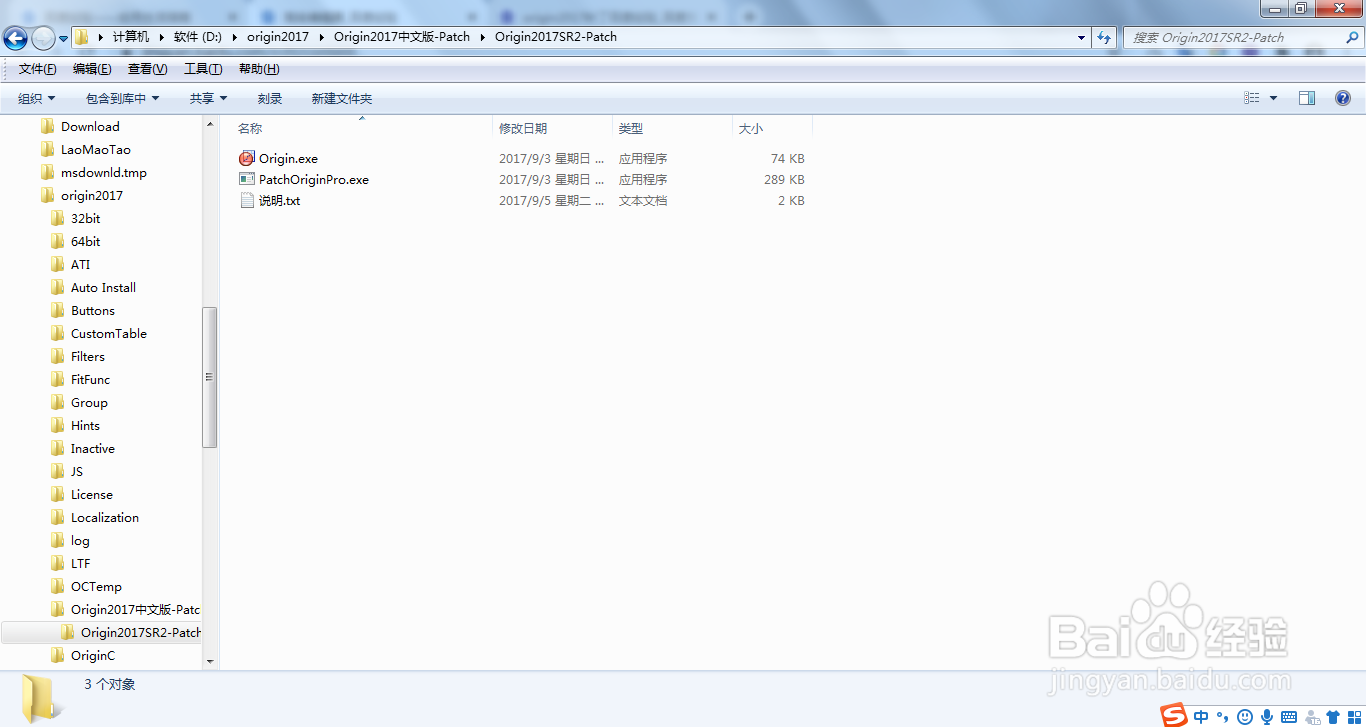Viewport: 1366px width, 727px height.
Task: Click origin2017 in the address breadcrumb
Action: point(278,37)
